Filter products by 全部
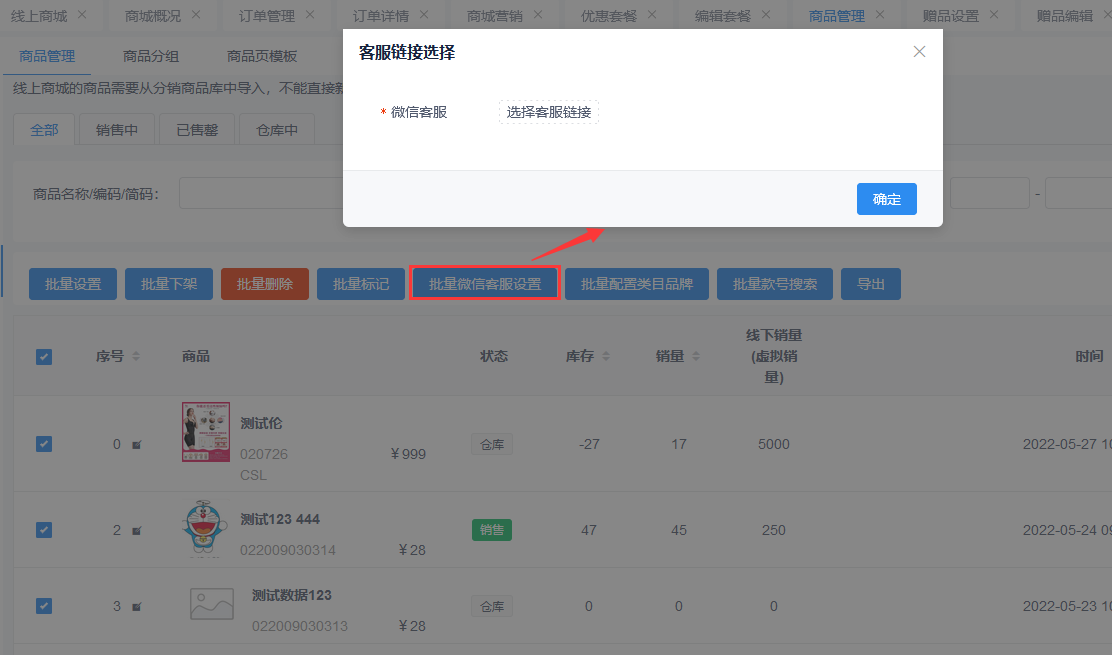This screenshot has height=655, width=1112. pyautogui.click(x=44, y=130)
